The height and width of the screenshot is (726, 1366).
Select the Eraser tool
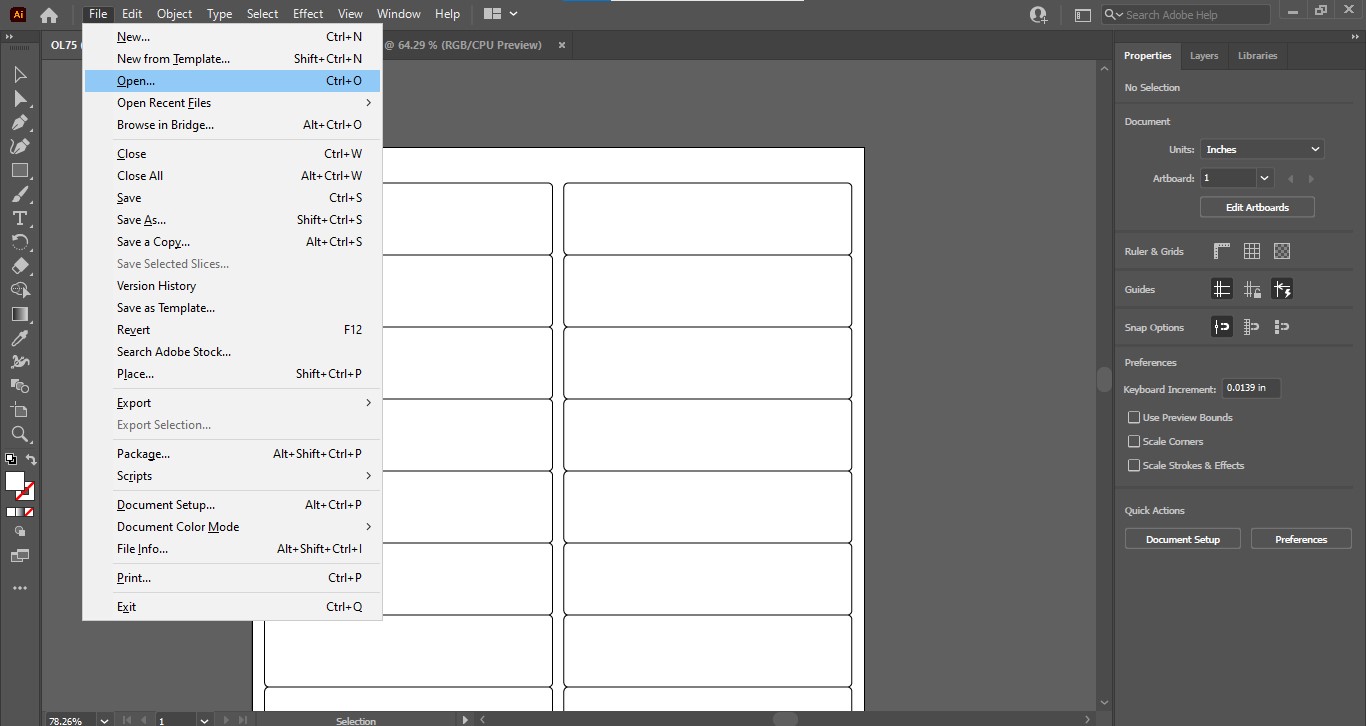(20, 266)
